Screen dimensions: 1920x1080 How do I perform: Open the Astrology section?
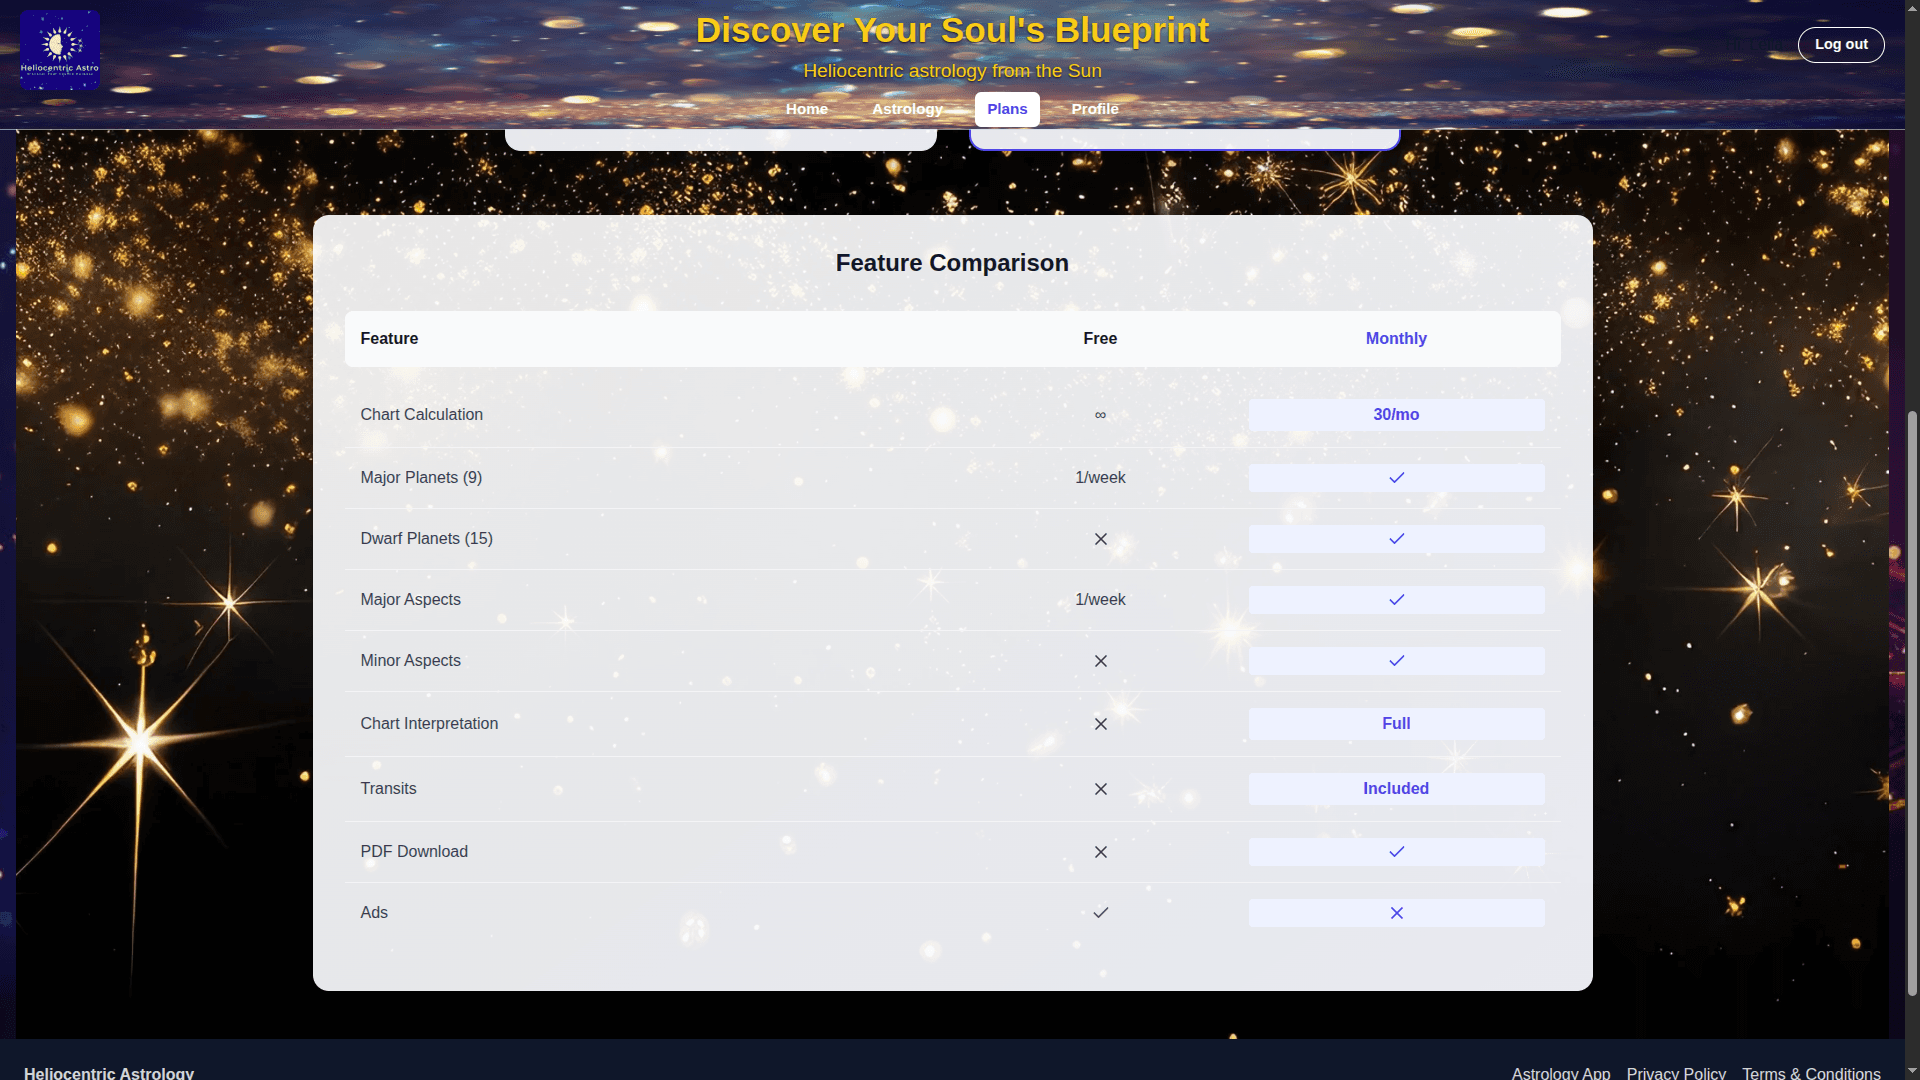pyautogui.click(x=906, y=109)
